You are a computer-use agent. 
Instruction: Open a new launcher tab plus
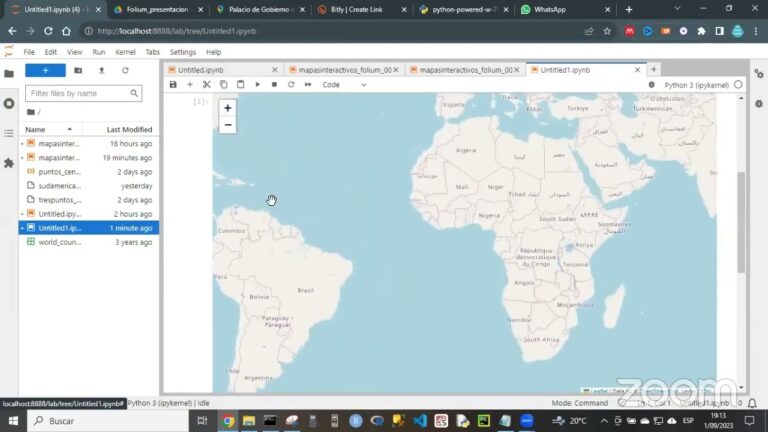pyautogui.click(x=653, y=70)
